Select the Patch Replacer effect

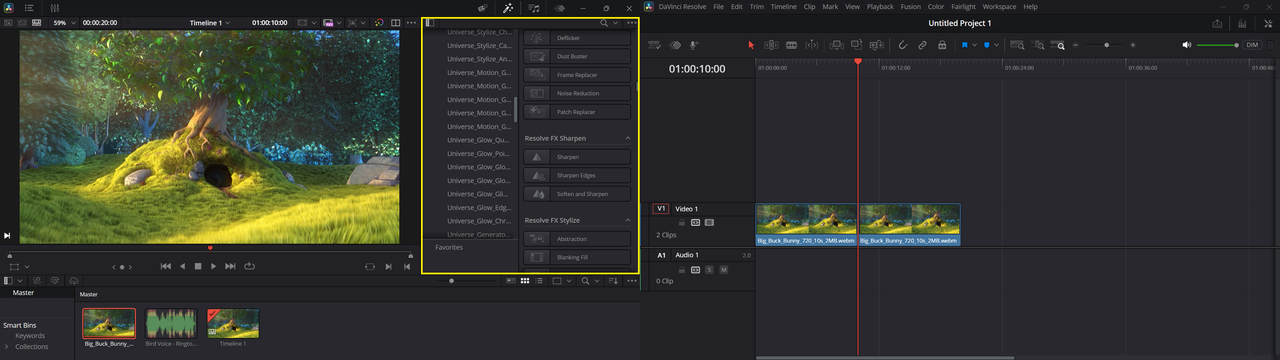point(577,112)
